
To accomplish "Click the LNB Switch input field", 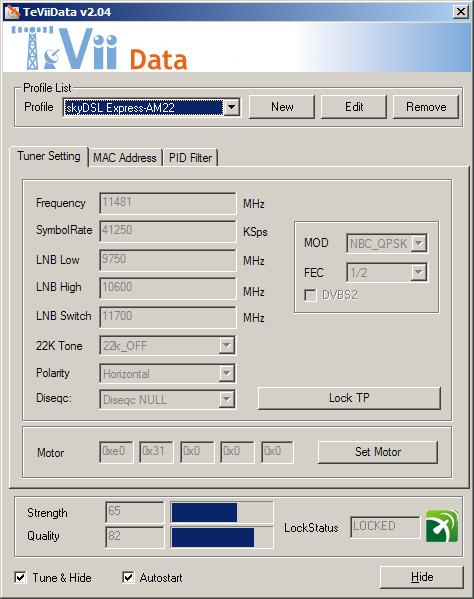I will pyautogui.click(x=168, y=317).
